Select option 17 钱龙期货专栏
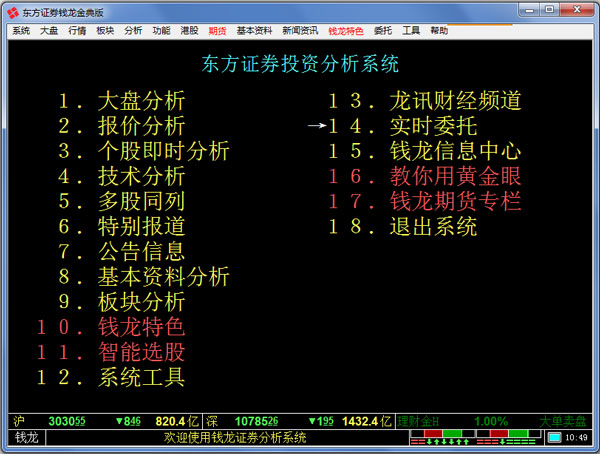Viewport: 600px width, 454px height. pyautogui.click(x=425, y=201)
